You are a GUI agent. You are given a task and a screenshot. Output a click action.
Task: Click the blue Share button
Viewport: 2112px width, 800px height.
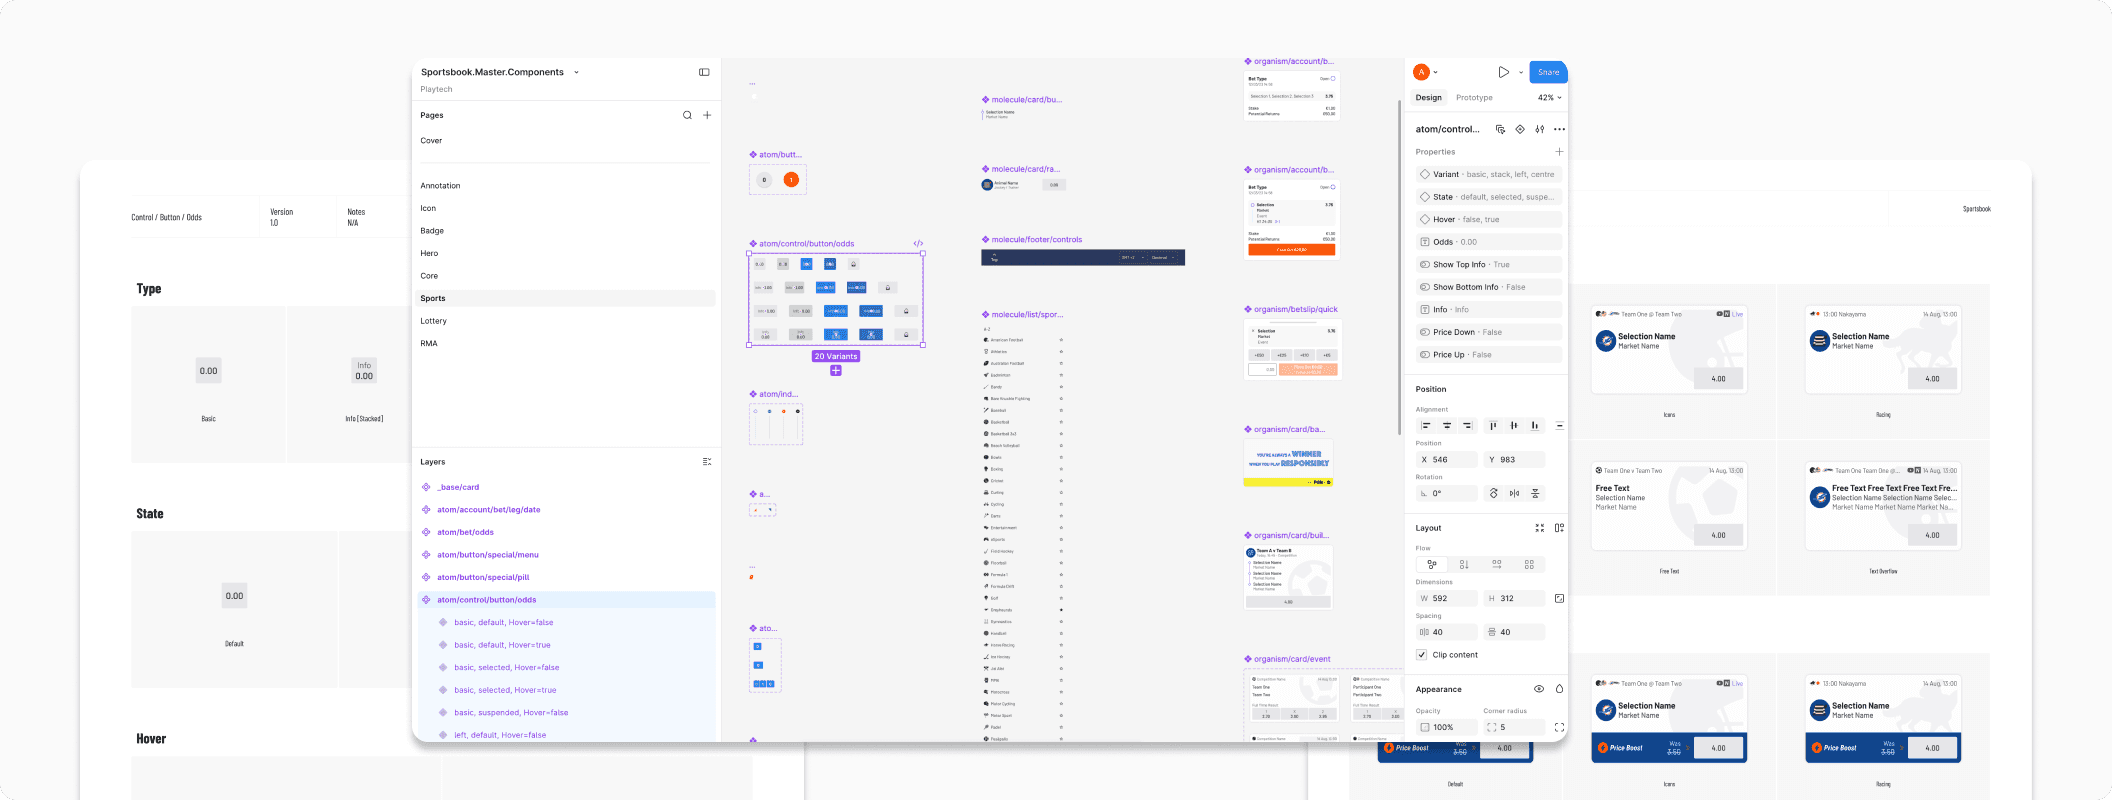1548,72
